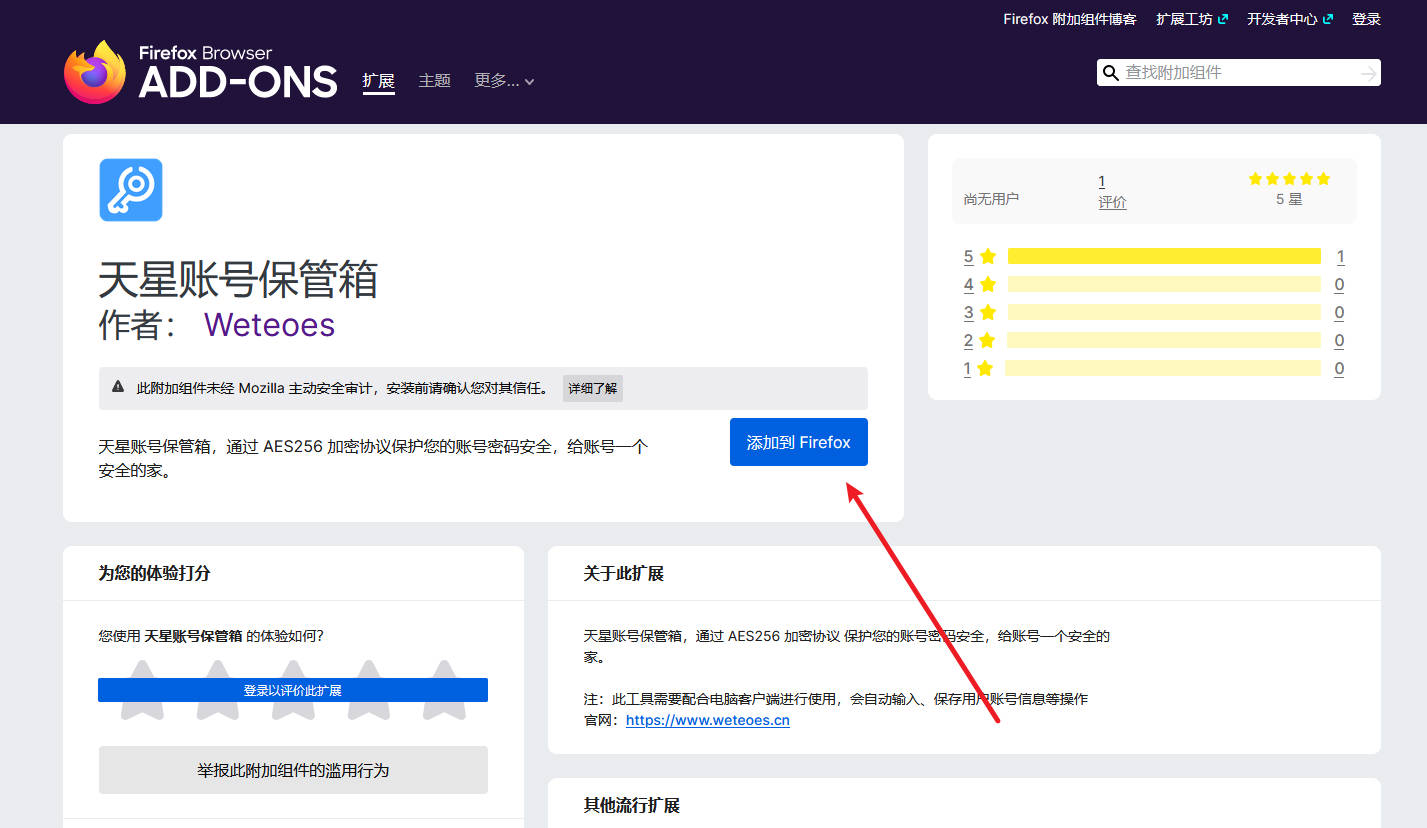Click the 登录以评价此扩展 button

tap(293, 690)
